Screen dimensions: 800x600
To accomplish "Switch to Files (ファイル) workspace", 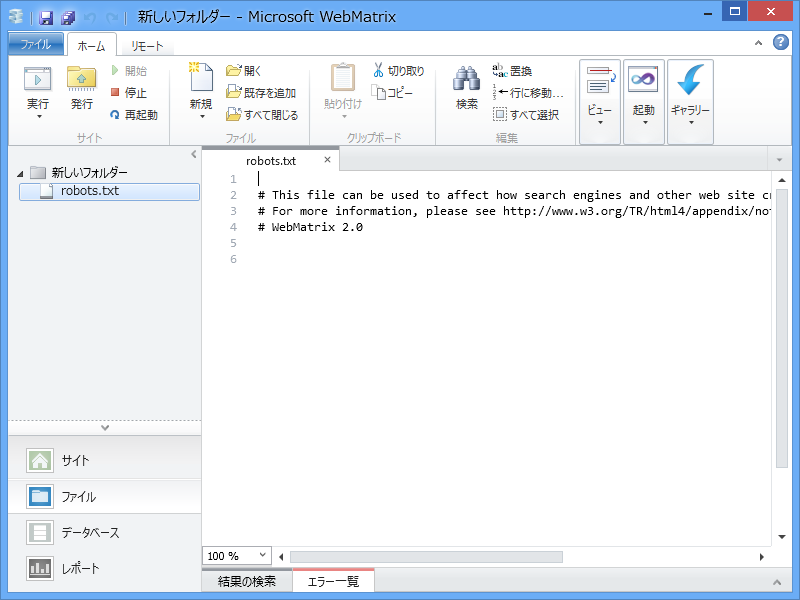I will (x=105, y=496).
